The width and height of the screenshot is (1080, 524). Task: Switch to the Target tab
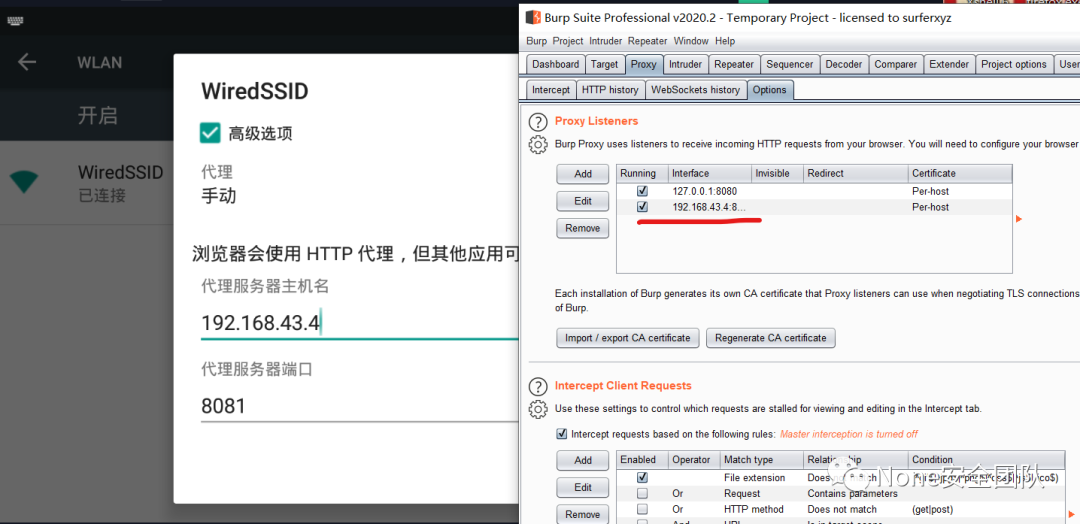click(604, 64)
